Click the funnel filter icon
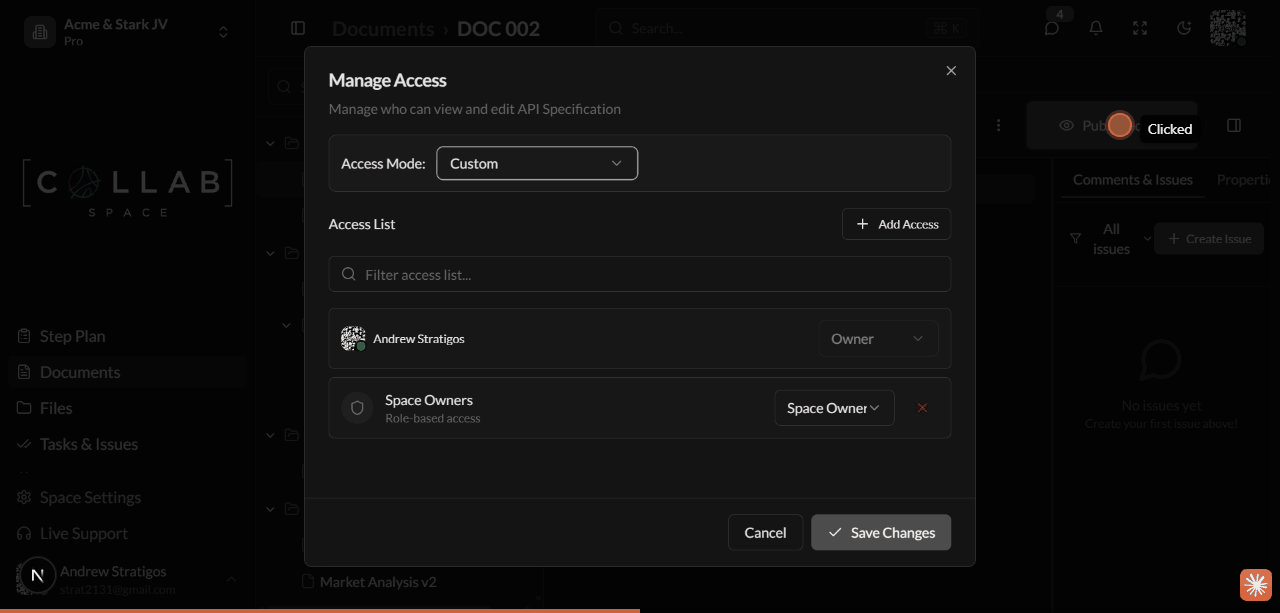The width and height of the screenshot is (1280, 613). (x=1076, y=239)
